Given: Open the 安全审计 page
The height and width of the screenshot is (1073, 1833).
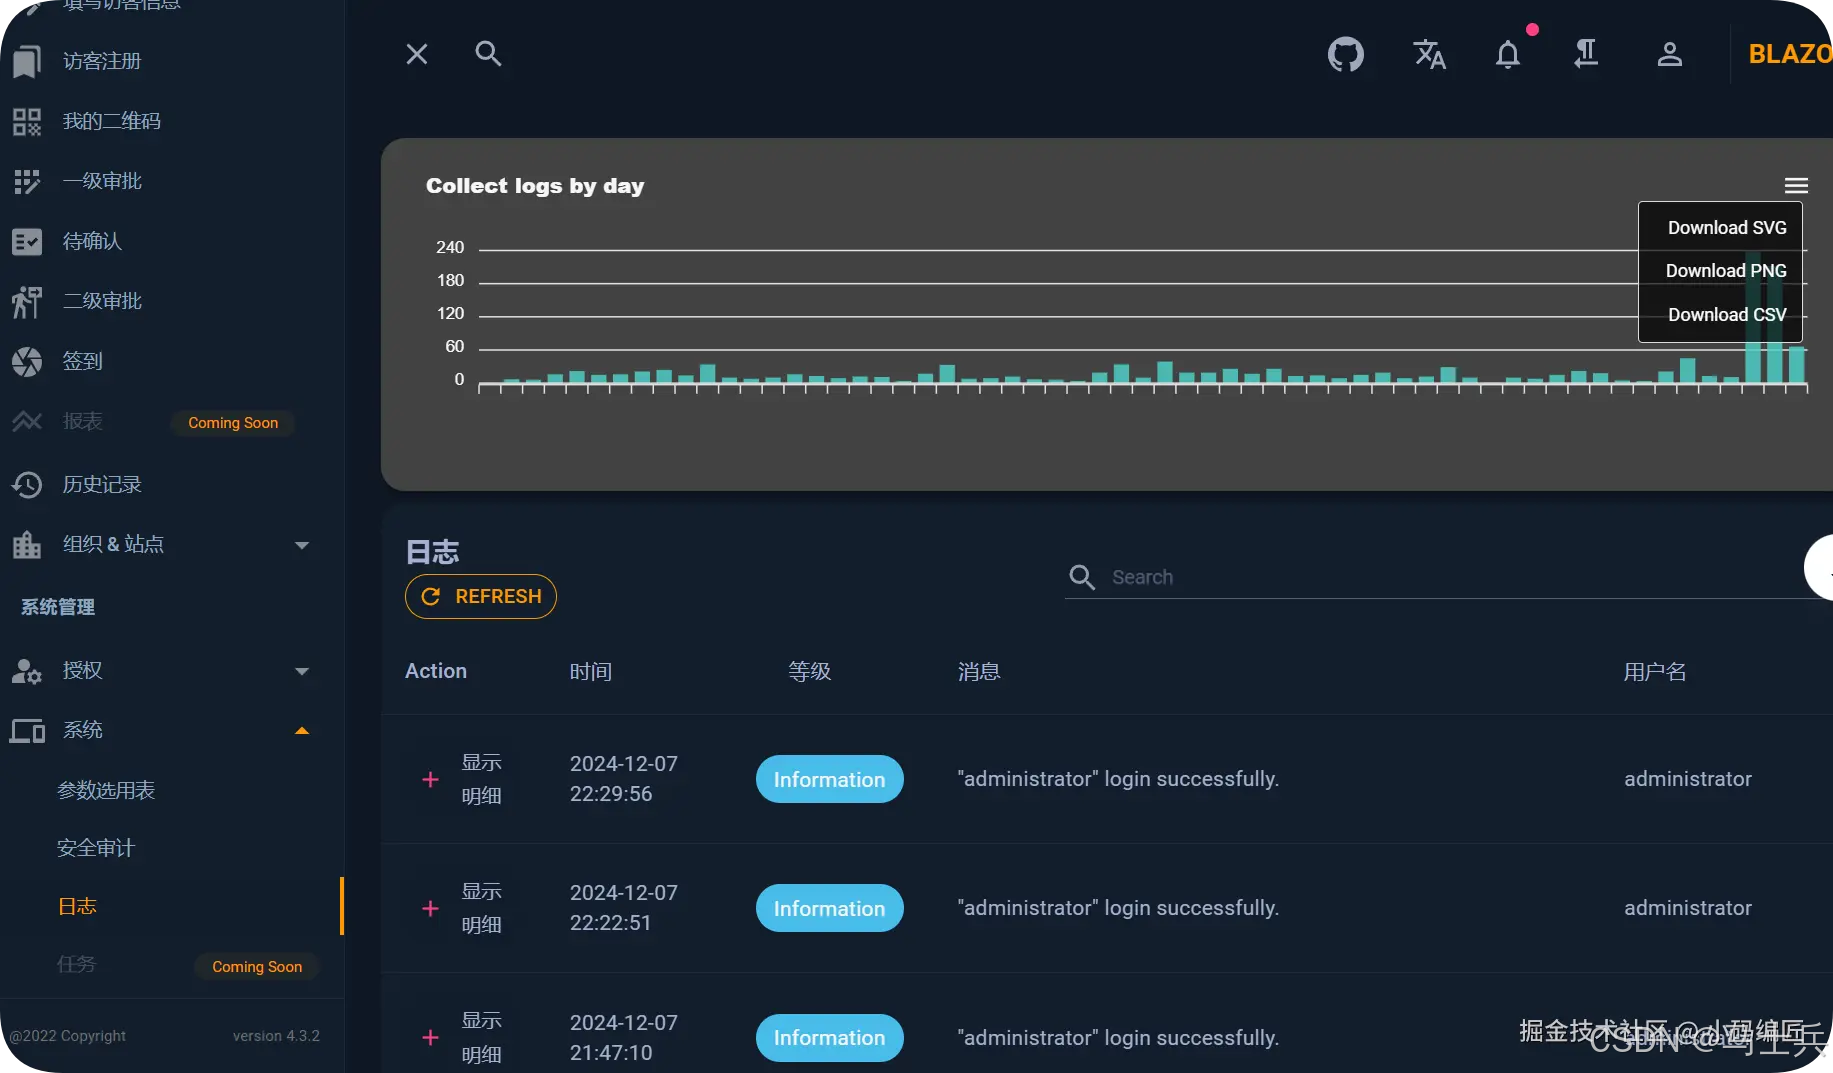Looking at the screenshot, I should (x=95, y=847).
